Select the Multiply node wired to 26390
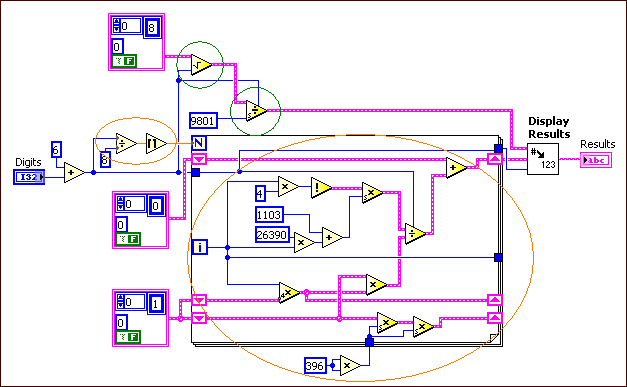 coord(304,243)
